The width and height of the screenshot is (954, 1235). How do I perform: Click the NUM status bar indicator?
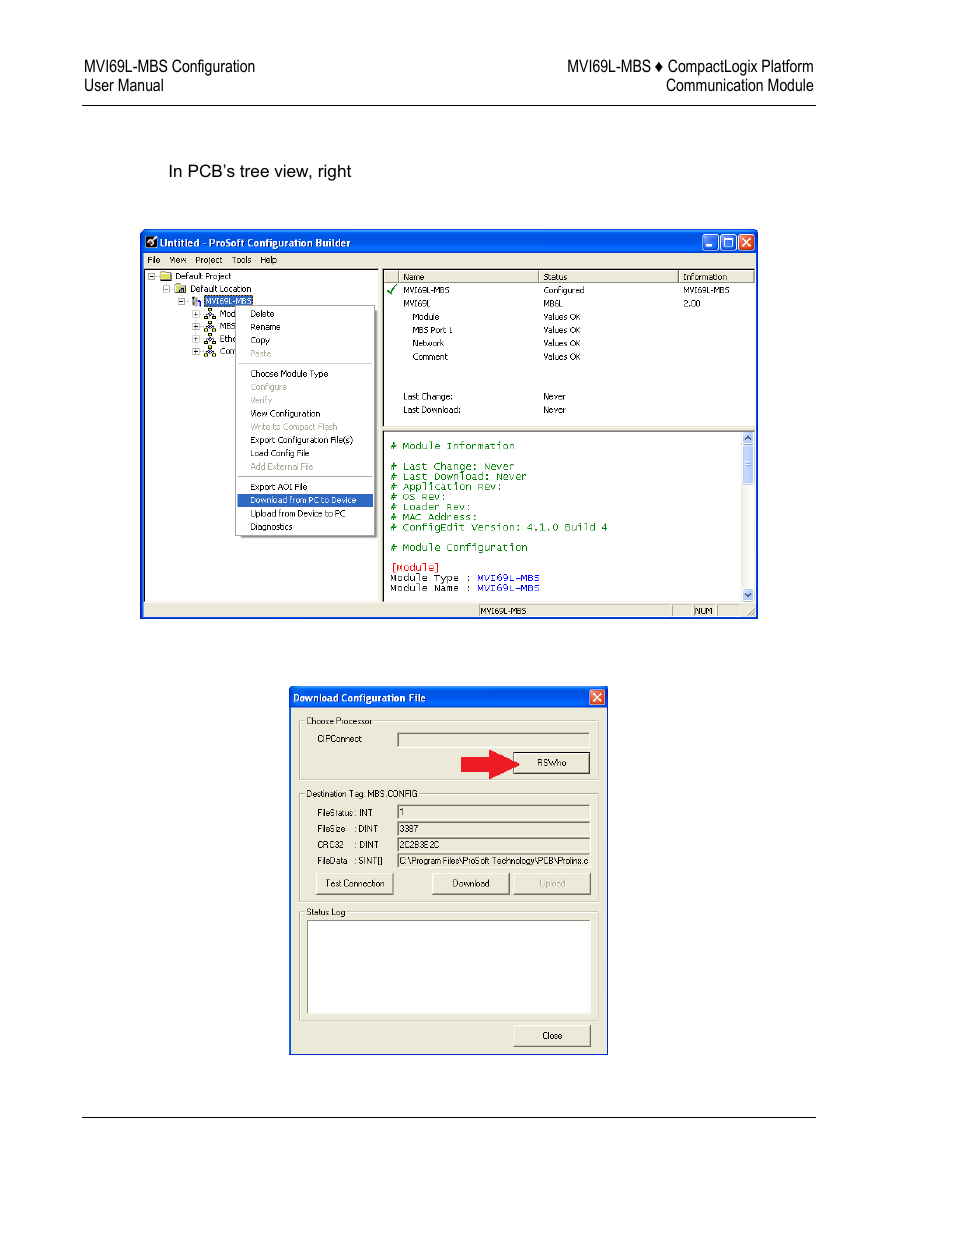click(x=704, y=610)
